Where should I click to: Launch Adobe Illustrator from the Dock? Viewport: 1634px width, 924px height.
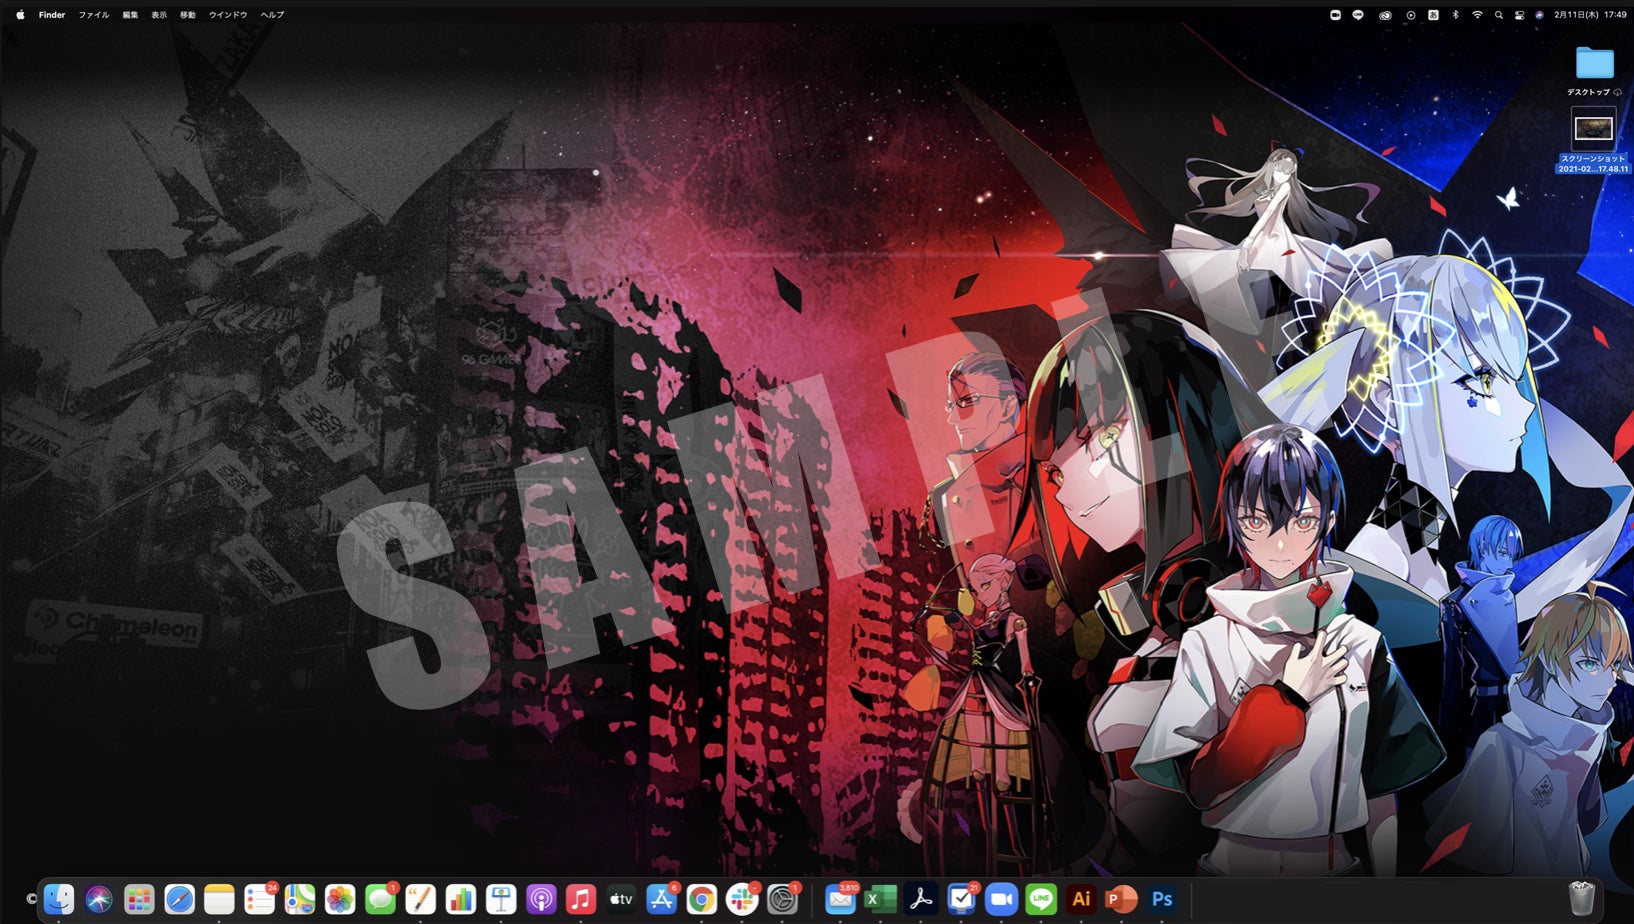point(1081,899)
